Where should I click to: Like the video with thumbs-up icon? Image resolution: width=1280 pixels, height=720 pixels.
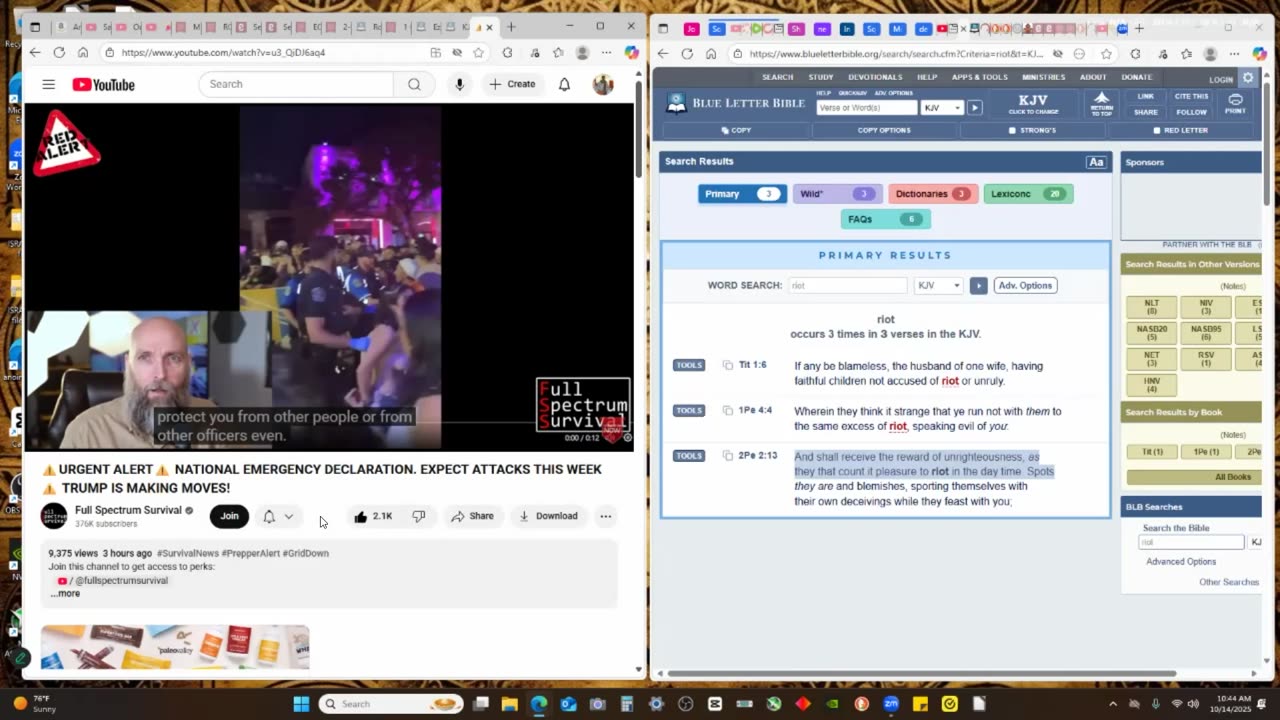click(x=361, y=516)
